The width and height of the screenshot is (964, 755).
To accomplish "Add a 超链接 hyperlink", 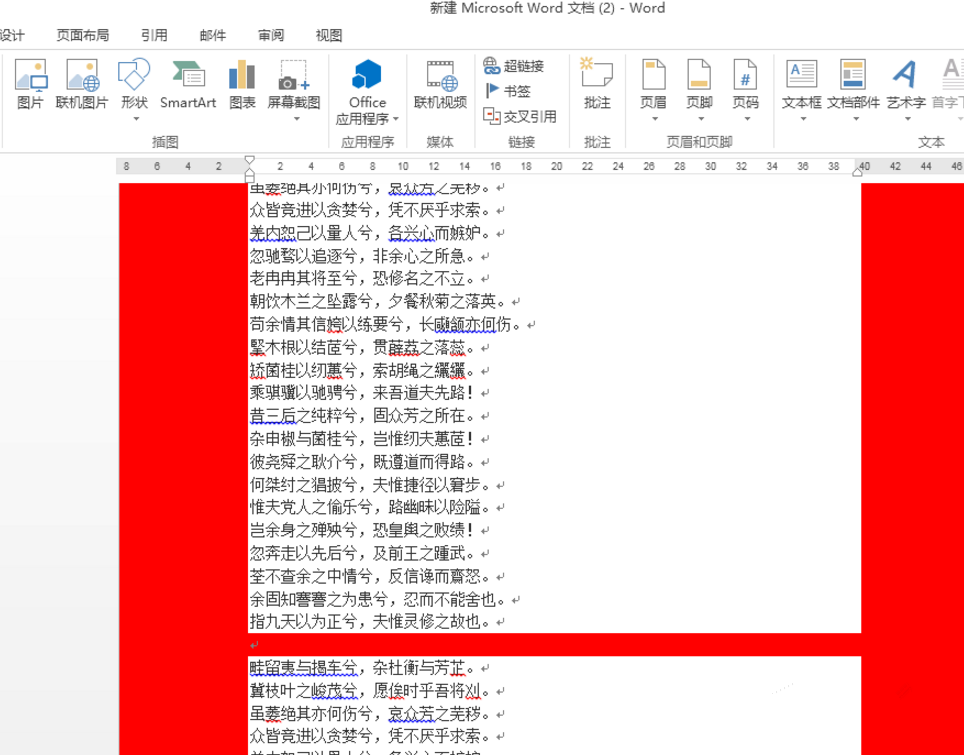I will (x=514, y=66).
